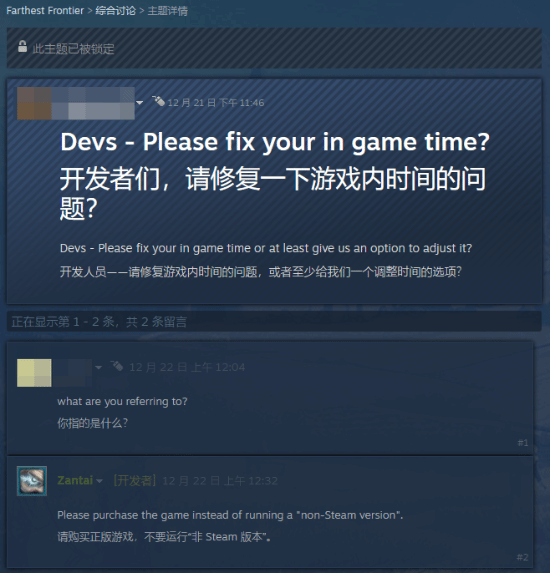Open Zantai's avatar picture
550x573 pixels.
tap(32, 481)
